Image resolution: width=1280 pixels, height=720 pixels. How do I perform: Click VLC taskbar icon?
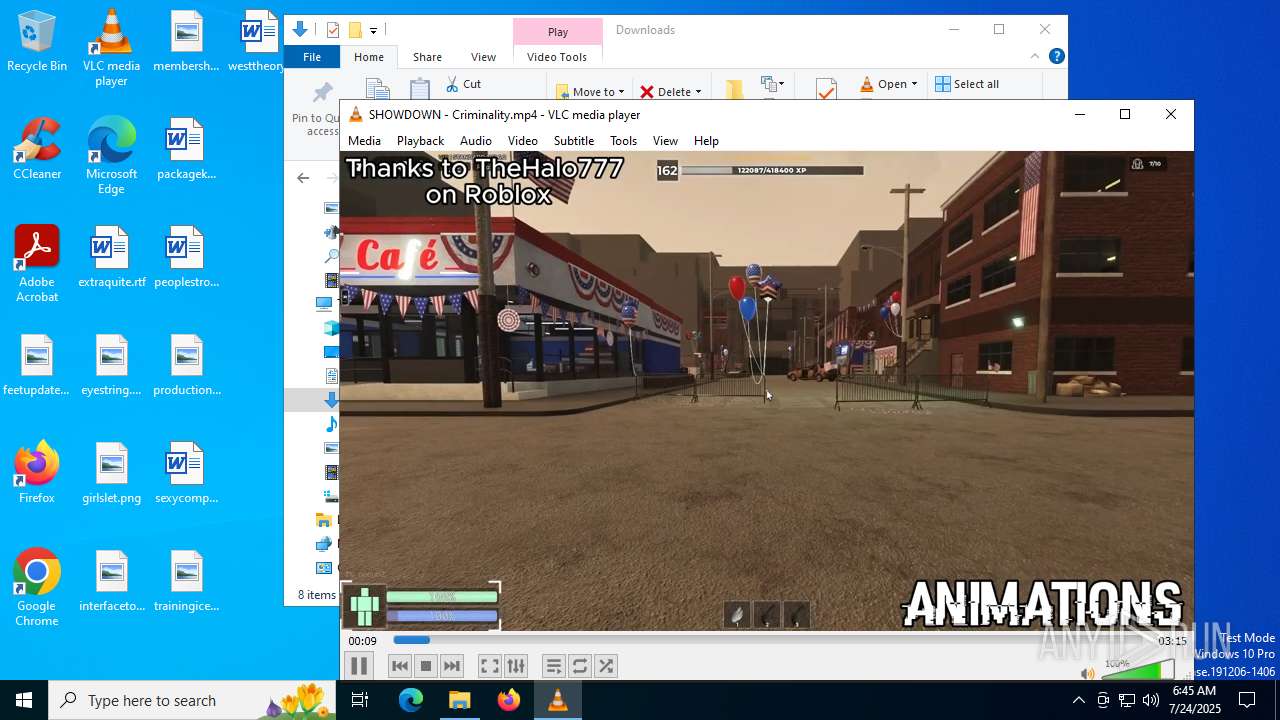click(558, 700)
